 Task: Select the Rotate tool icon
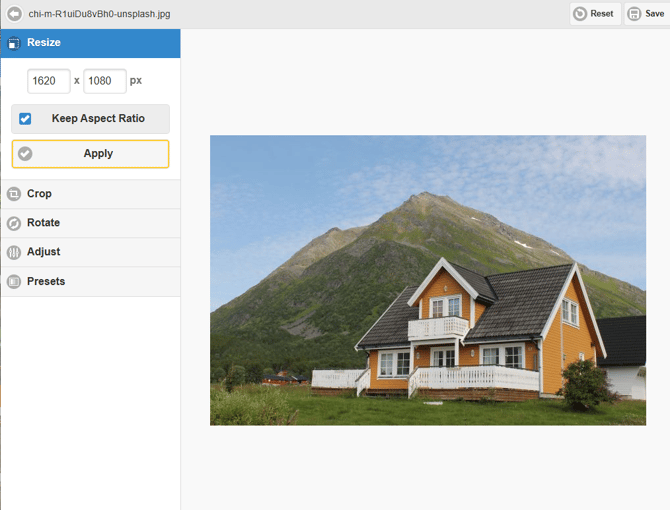pos(14,223)
